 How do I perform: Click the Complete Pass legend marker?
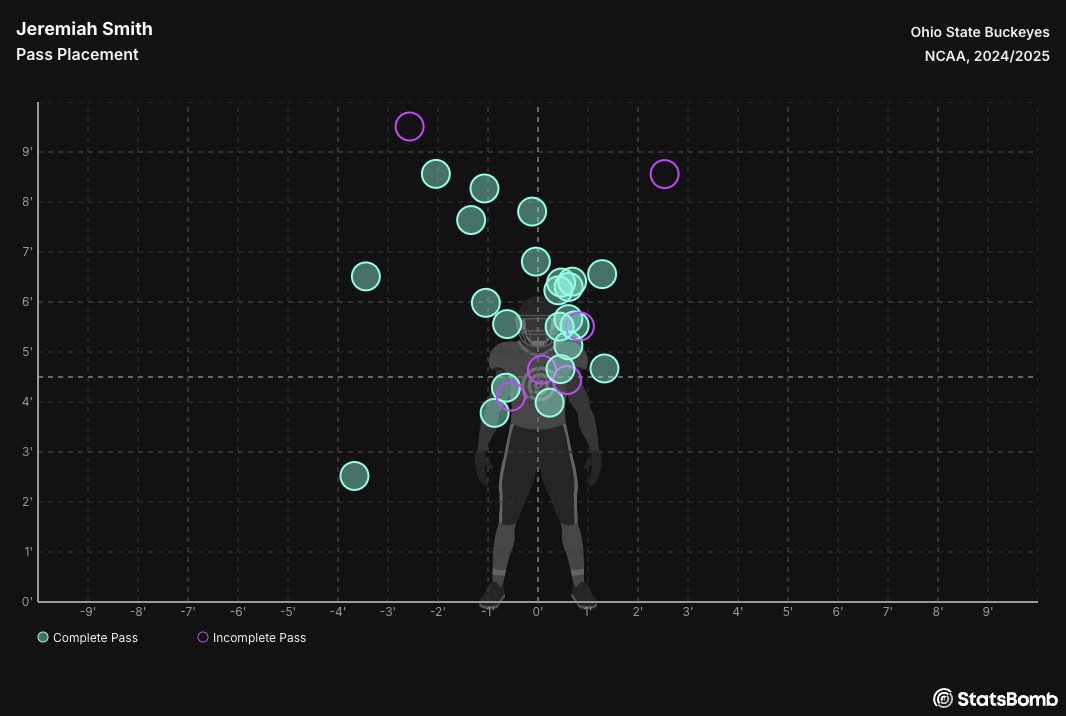43,637
